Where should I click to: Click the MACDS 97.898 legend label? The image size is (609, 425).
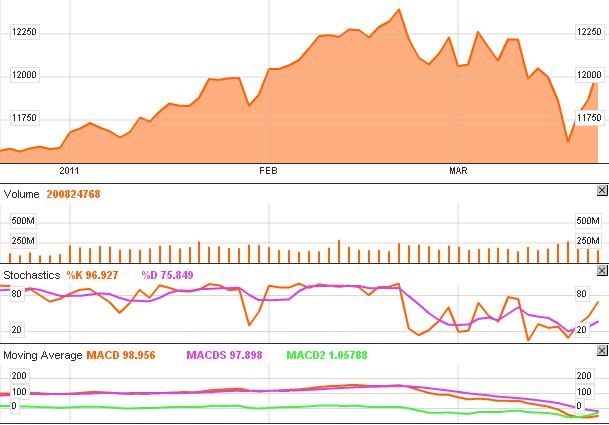(222, 355)
